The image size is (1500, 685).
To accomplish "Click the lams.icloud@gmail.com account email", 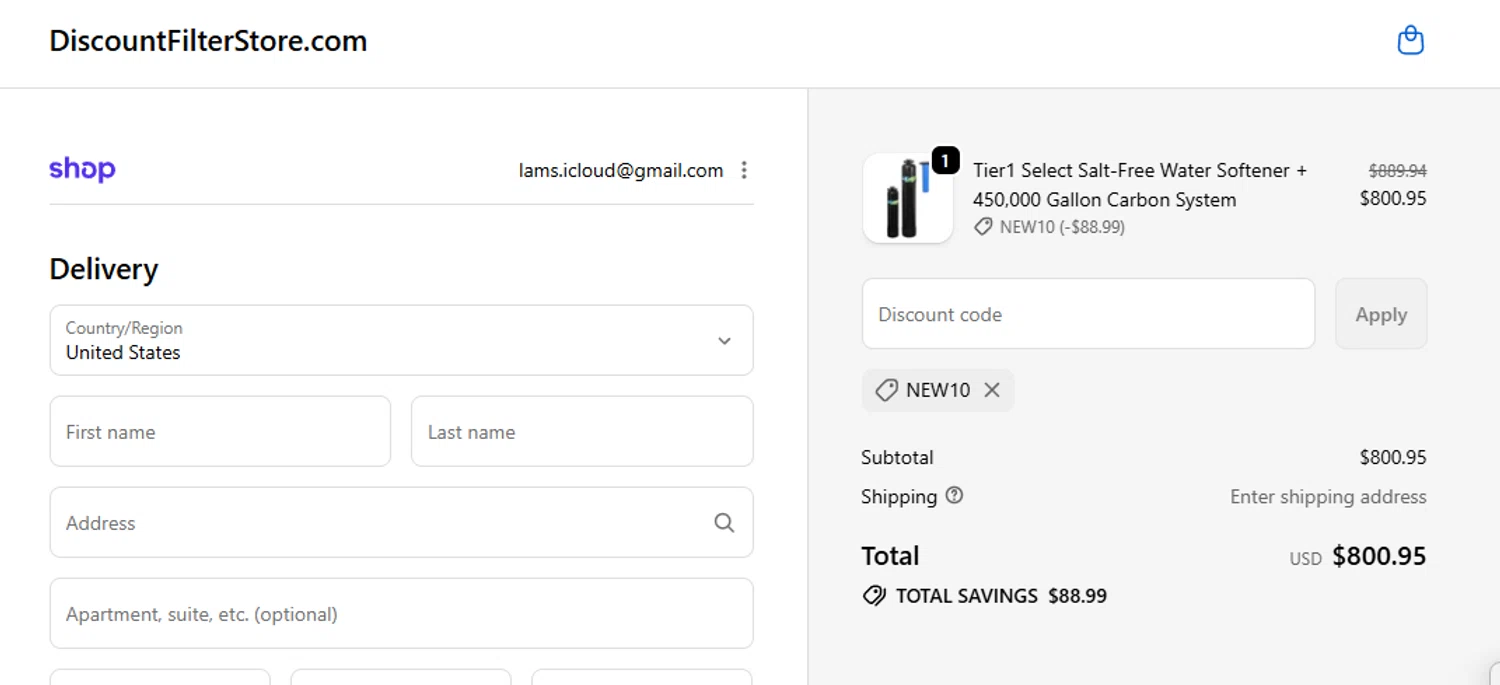I will pyautogui.click(x=620, y=171).
